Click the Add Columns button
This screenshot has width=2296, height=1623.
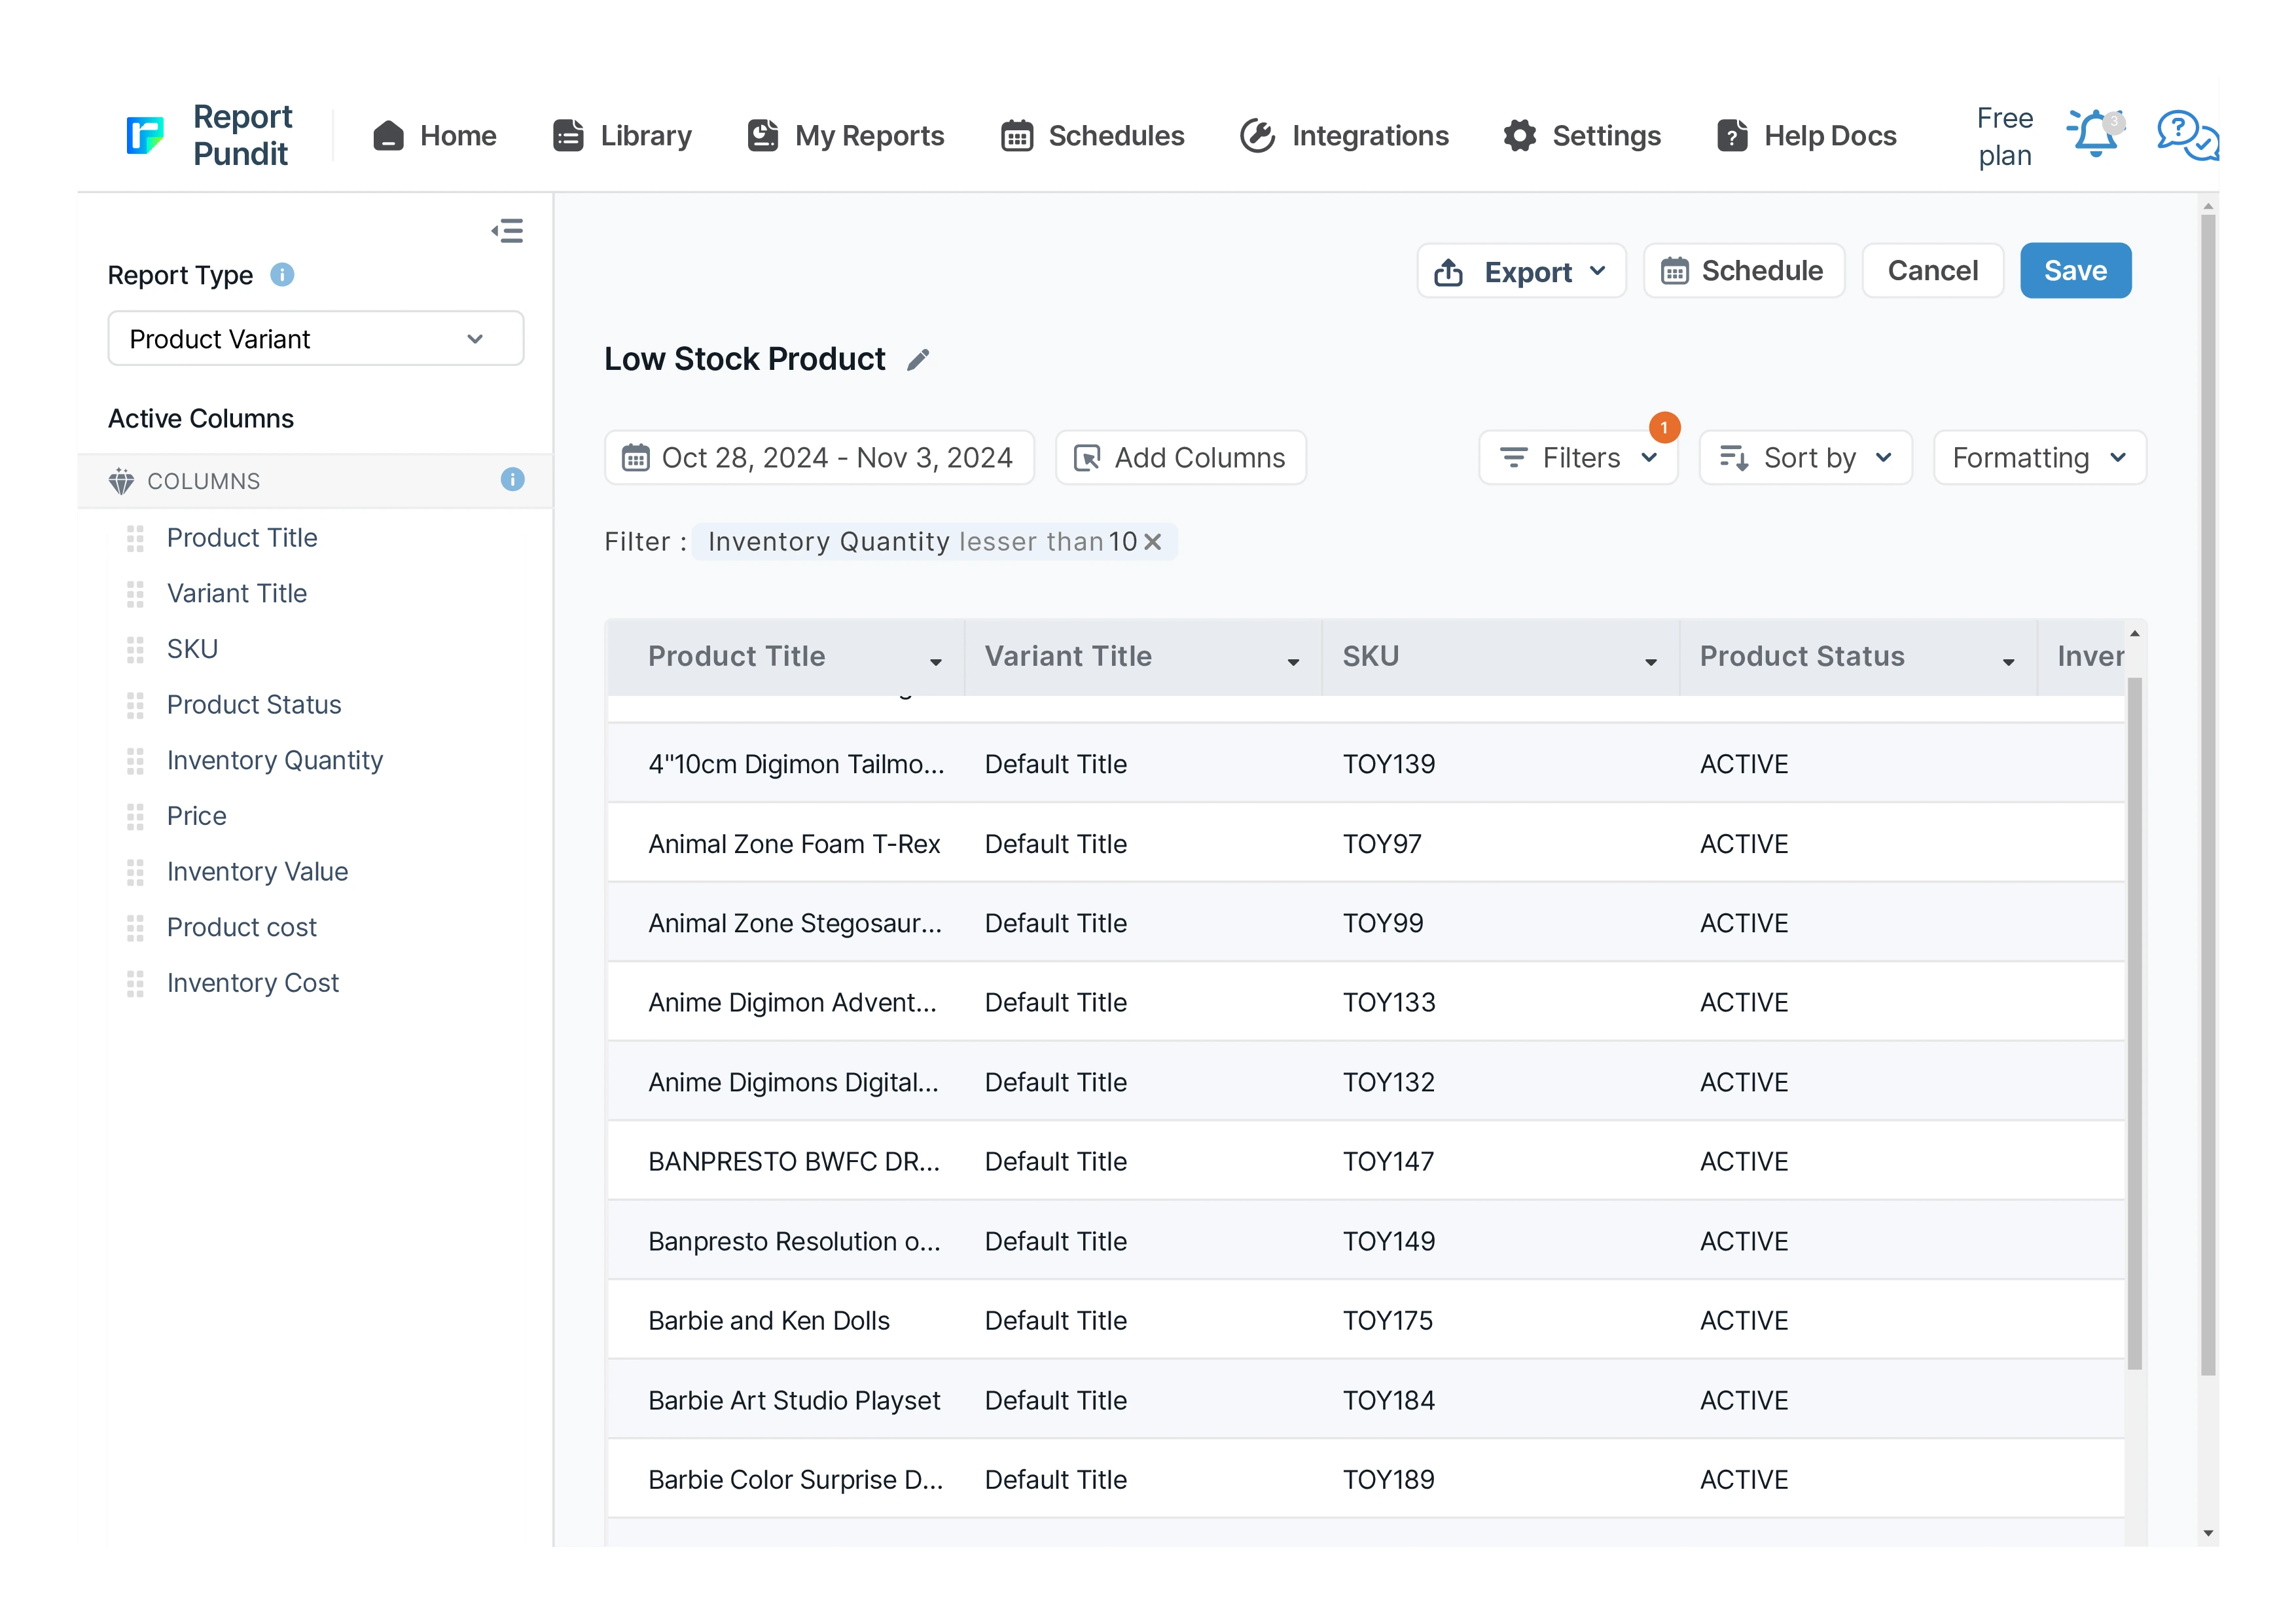[x=1180, y=458]
